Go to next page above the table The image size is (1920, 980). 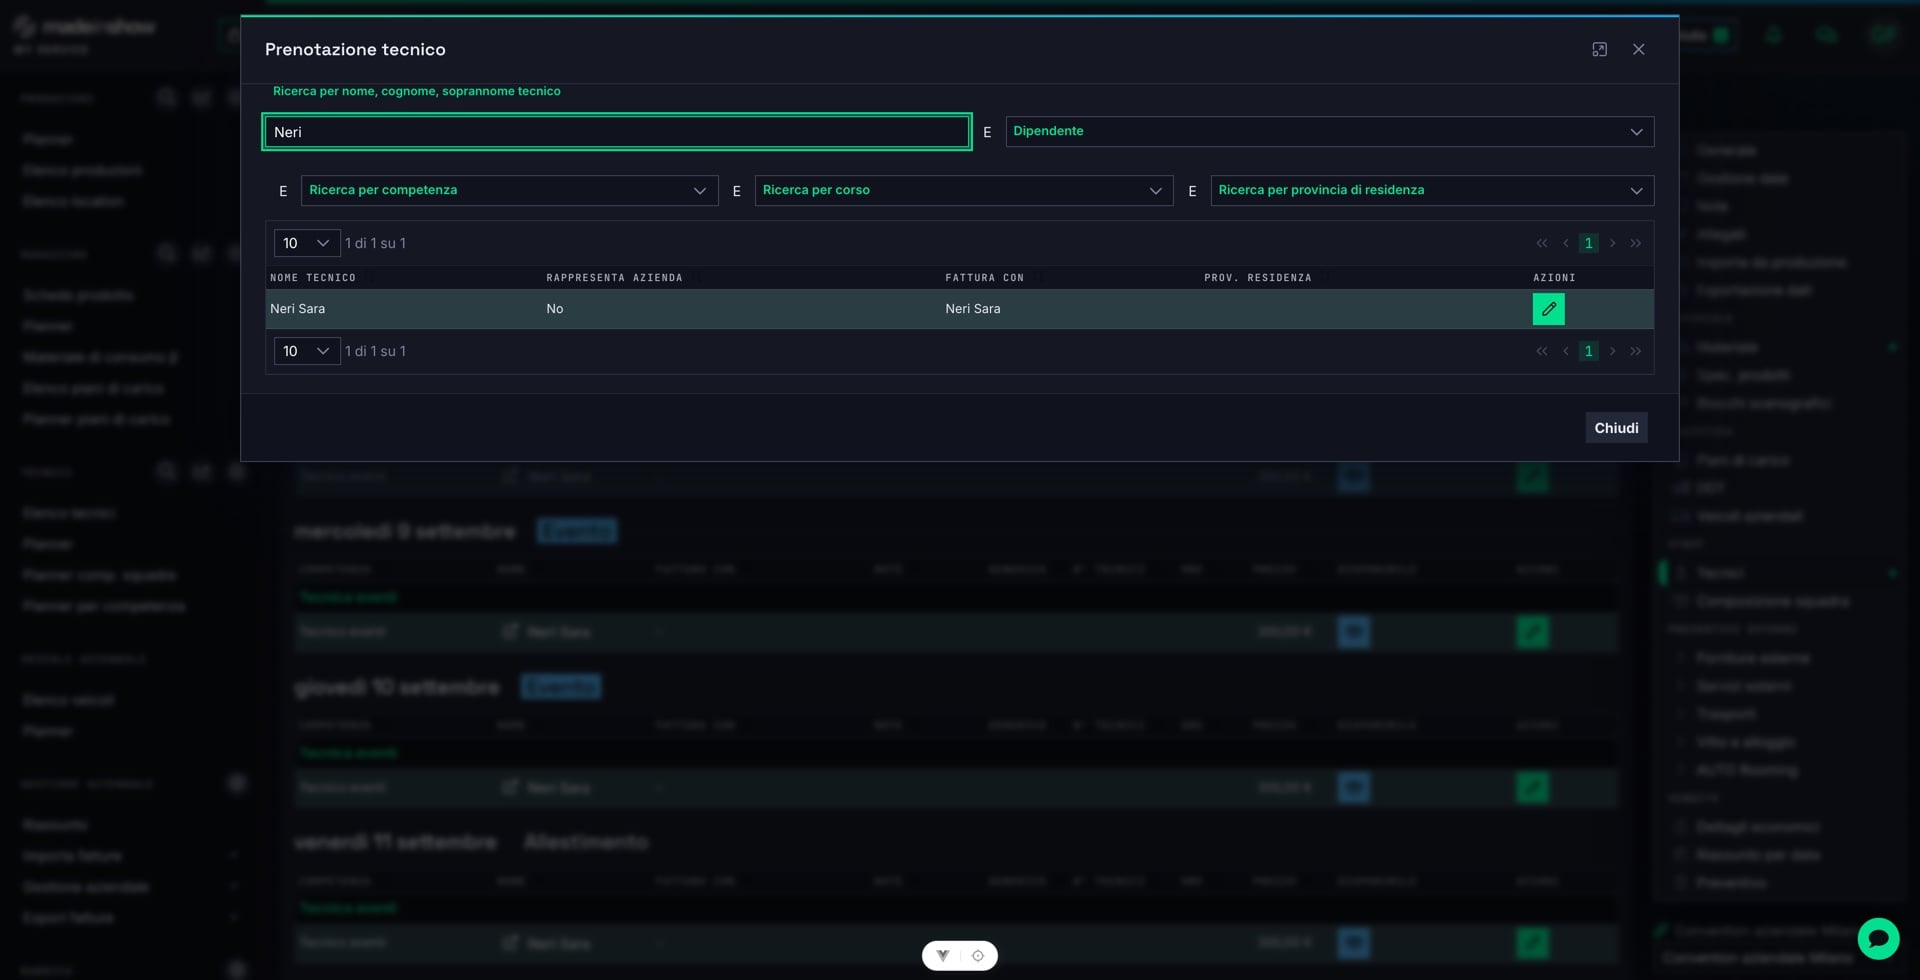click(x=1612, y=243)
